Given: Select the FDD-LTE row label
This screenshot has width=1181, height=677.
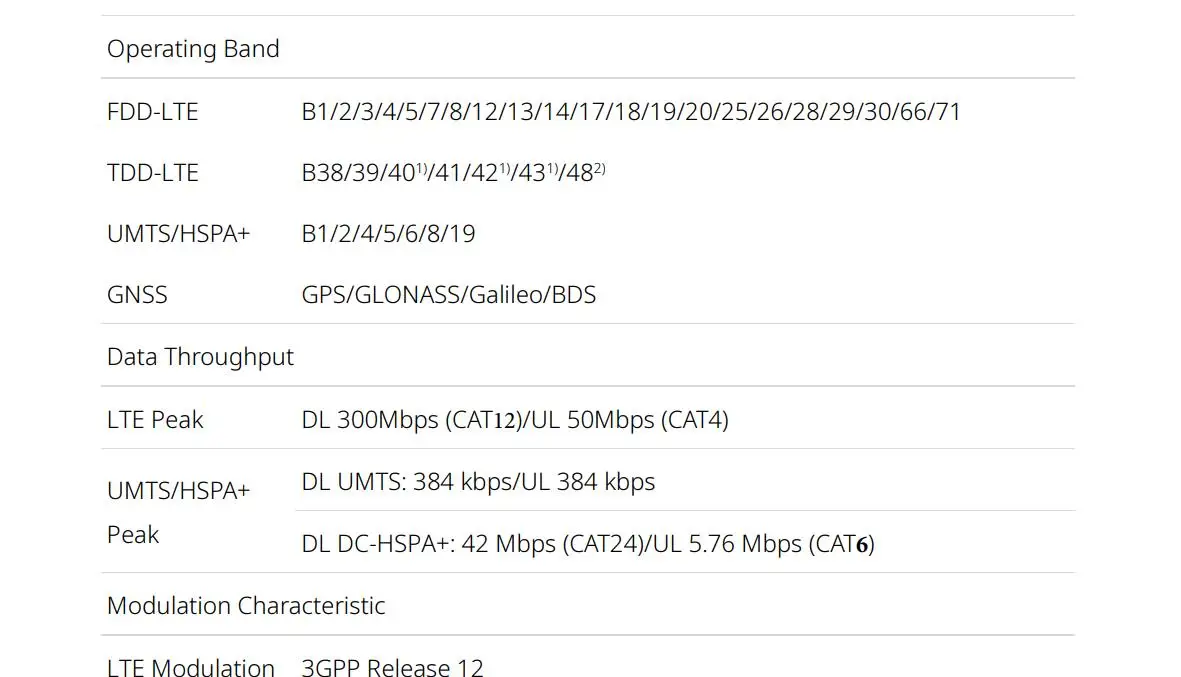Looking at the screenshot, I should coord(152,112).
